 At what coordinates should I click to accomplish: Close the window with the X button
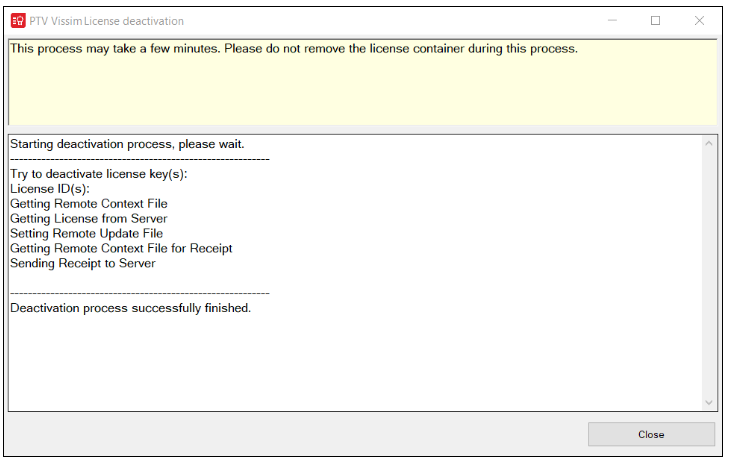(x=699, y=20)
